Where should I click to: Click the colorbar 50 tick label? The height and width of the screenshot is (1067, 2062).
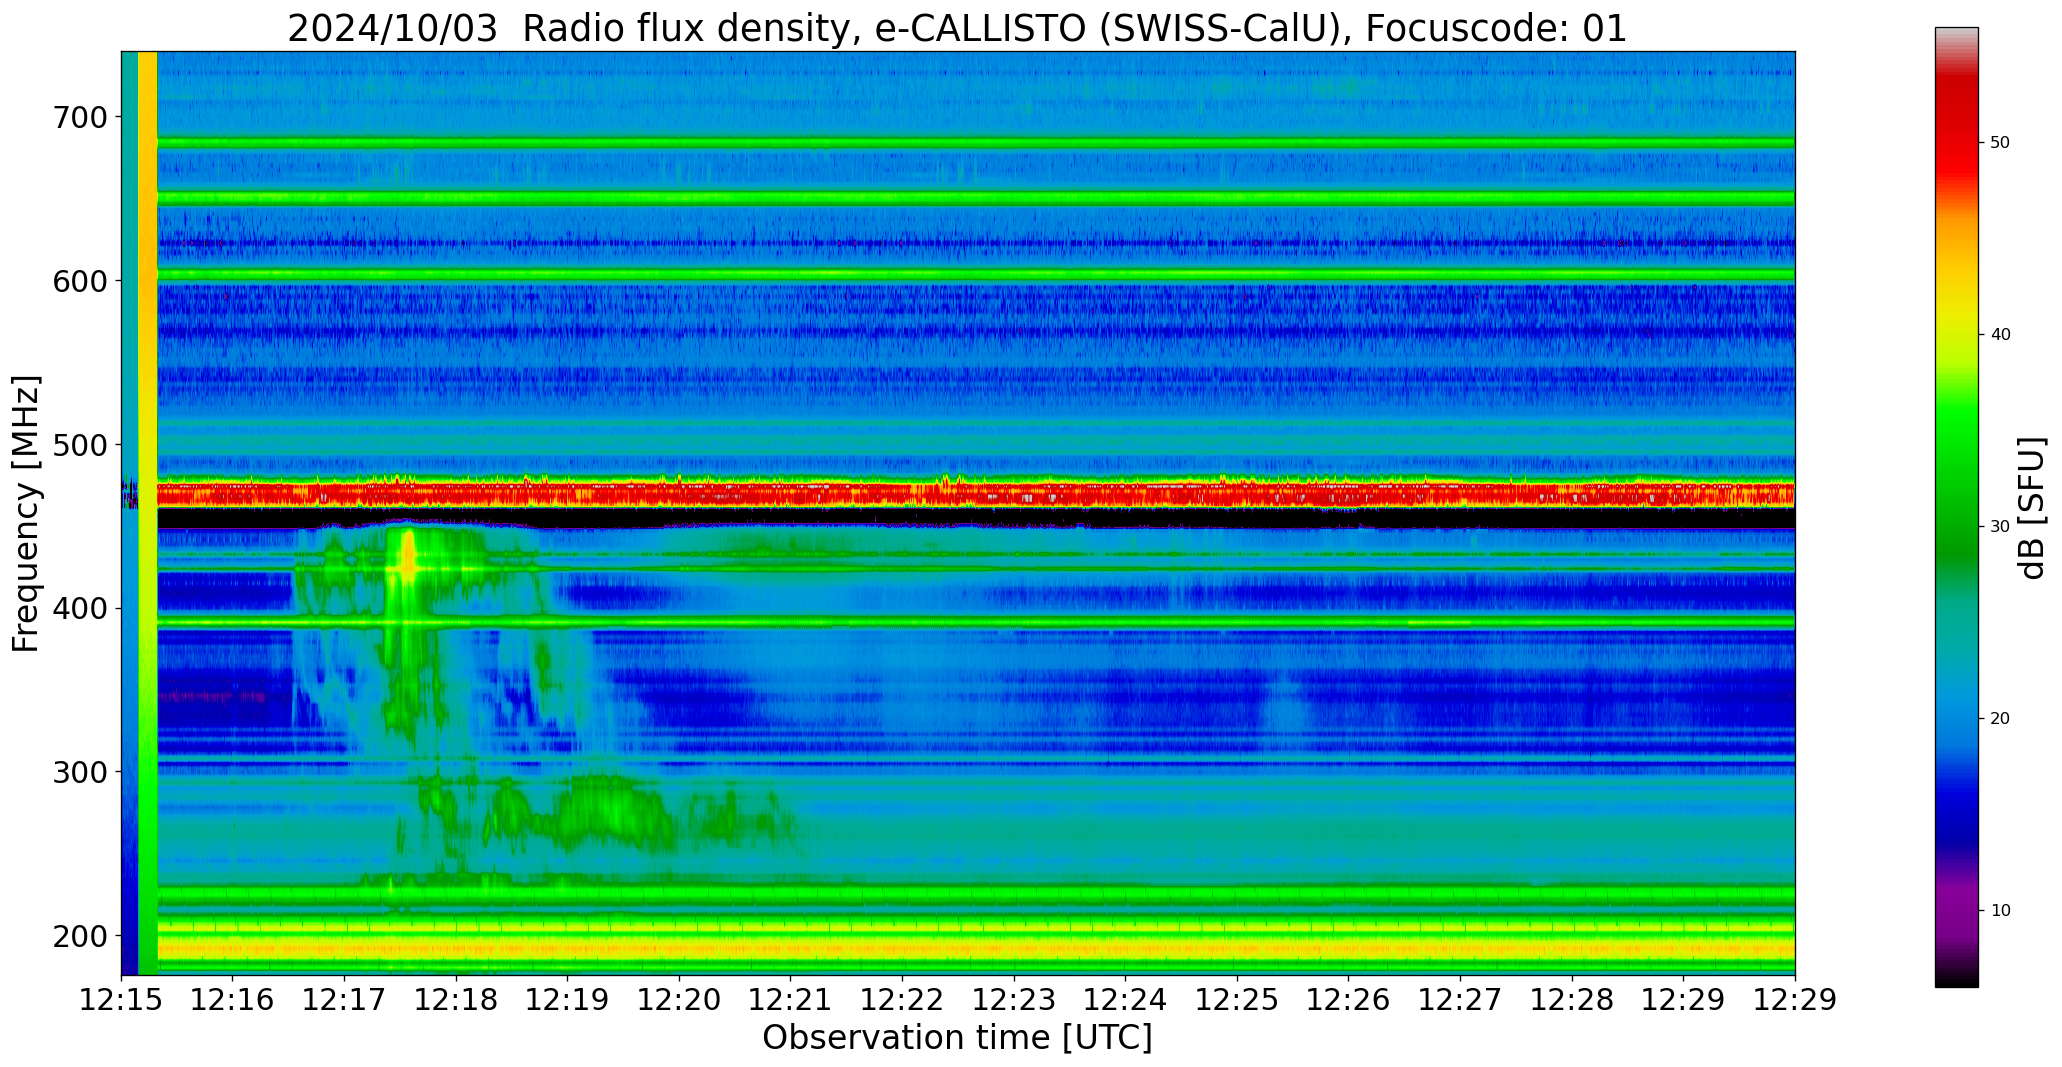[2000, 143]
